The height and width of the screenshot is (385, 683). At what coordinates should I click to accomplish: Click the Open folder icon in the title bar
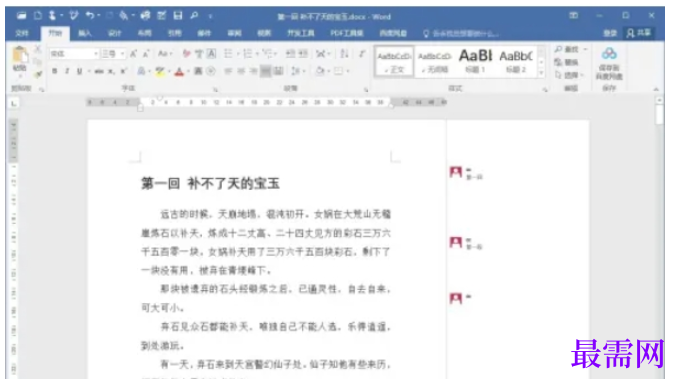[x=21, y=16]
